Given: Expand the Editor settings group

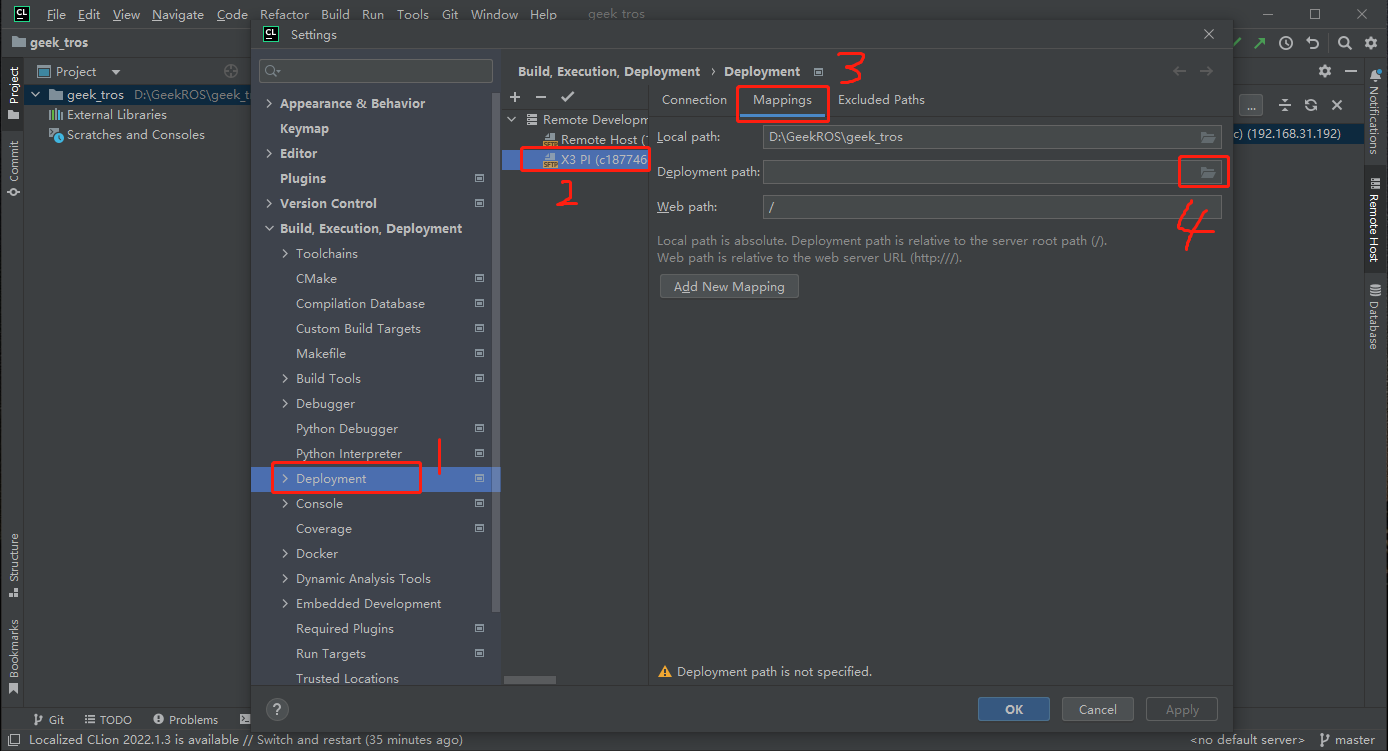Looking at the screenshot, I should pyautogui.click(x=269, y=153).
